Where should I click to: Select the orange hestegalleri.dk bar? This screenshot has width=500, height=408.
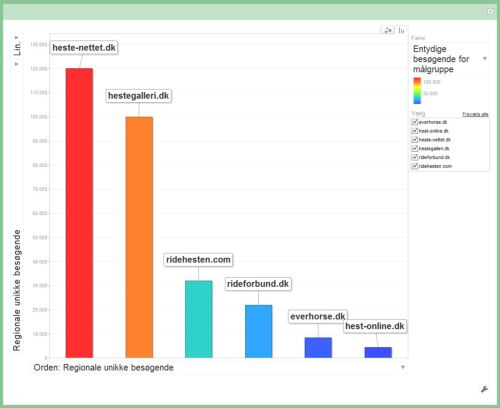139,237
